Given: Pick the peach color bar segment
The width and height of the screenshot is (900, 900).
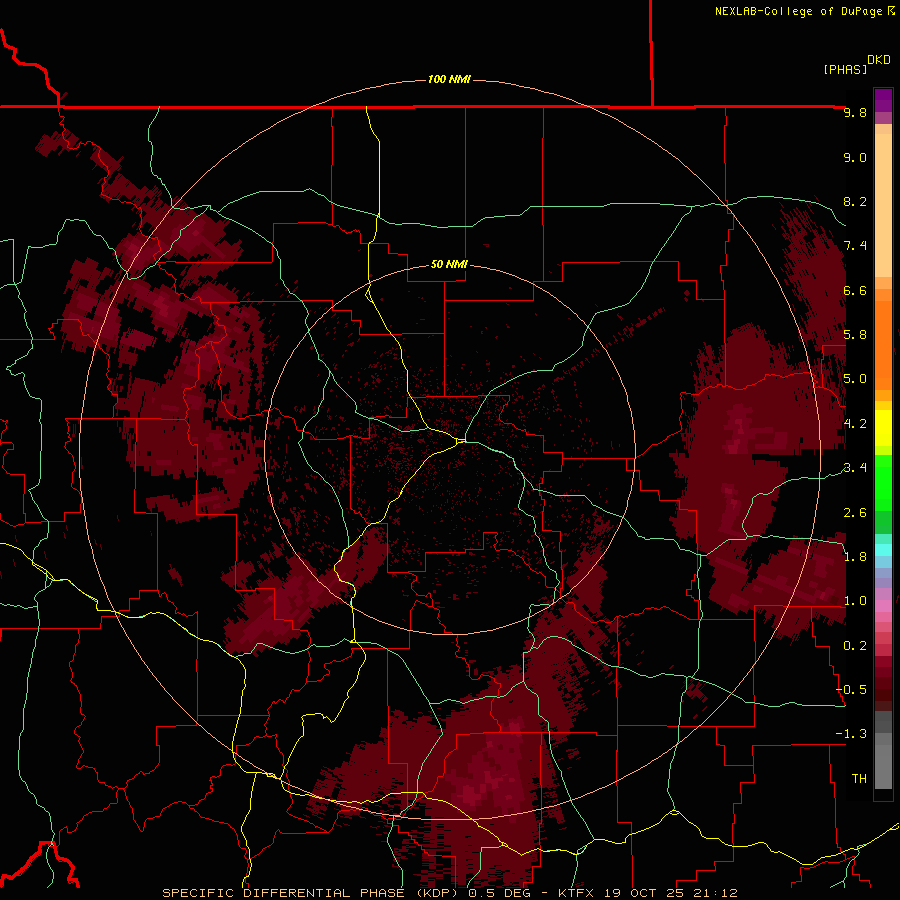Looking at the screenshot, I should pyautogui.click(x=883, y=205).
